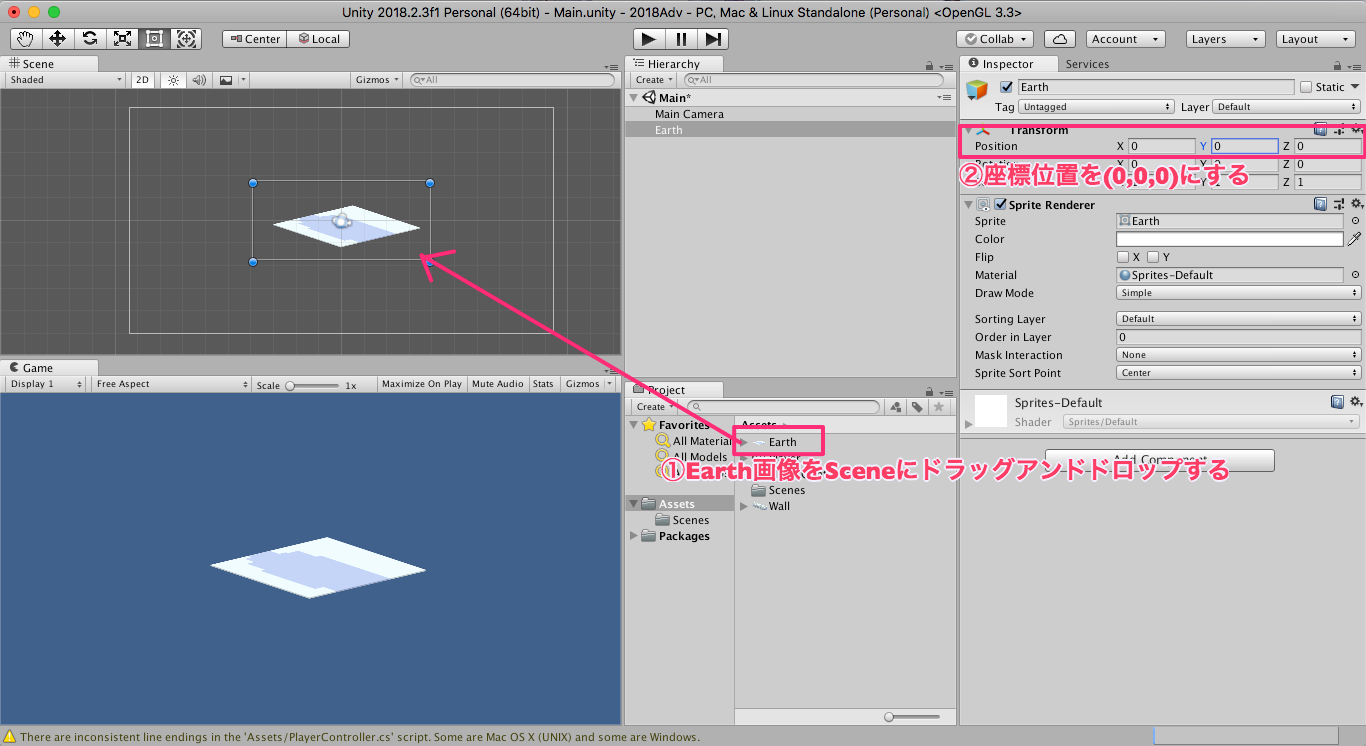The image size is (1366, 746).
Task: Enable Flip Y checkbox
Action: [1153, 257]
